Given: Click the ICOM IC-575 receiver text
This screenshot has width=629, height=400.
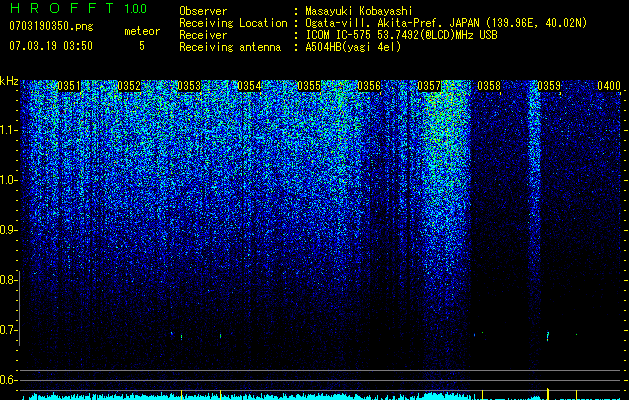Looking at the screenshot, I should [x=401, y=35].
